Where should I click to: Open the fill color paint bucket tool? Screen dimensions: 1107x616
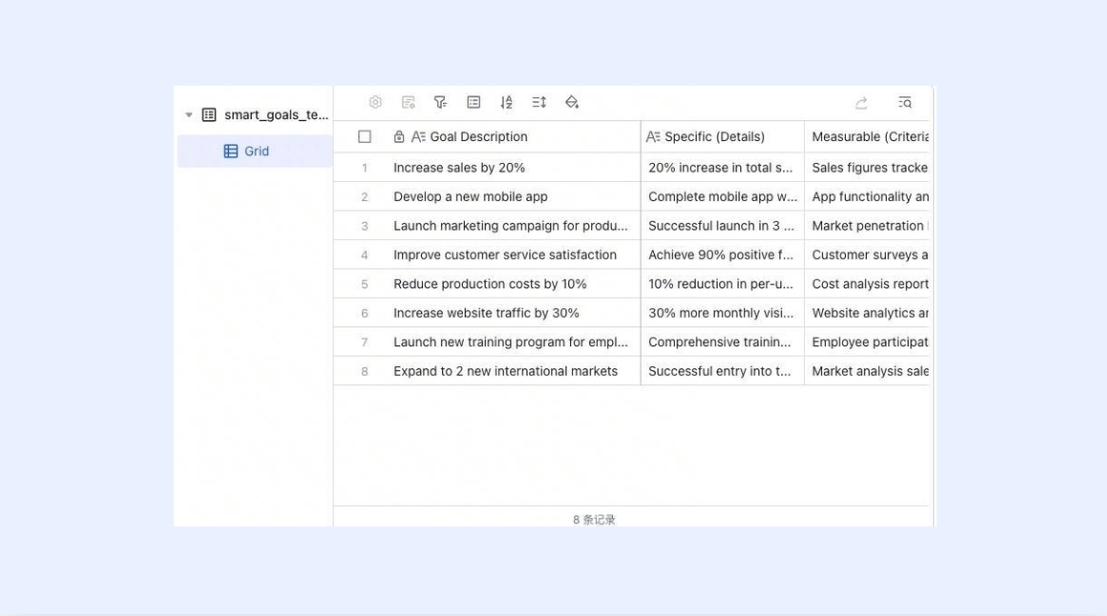(572, 102)
